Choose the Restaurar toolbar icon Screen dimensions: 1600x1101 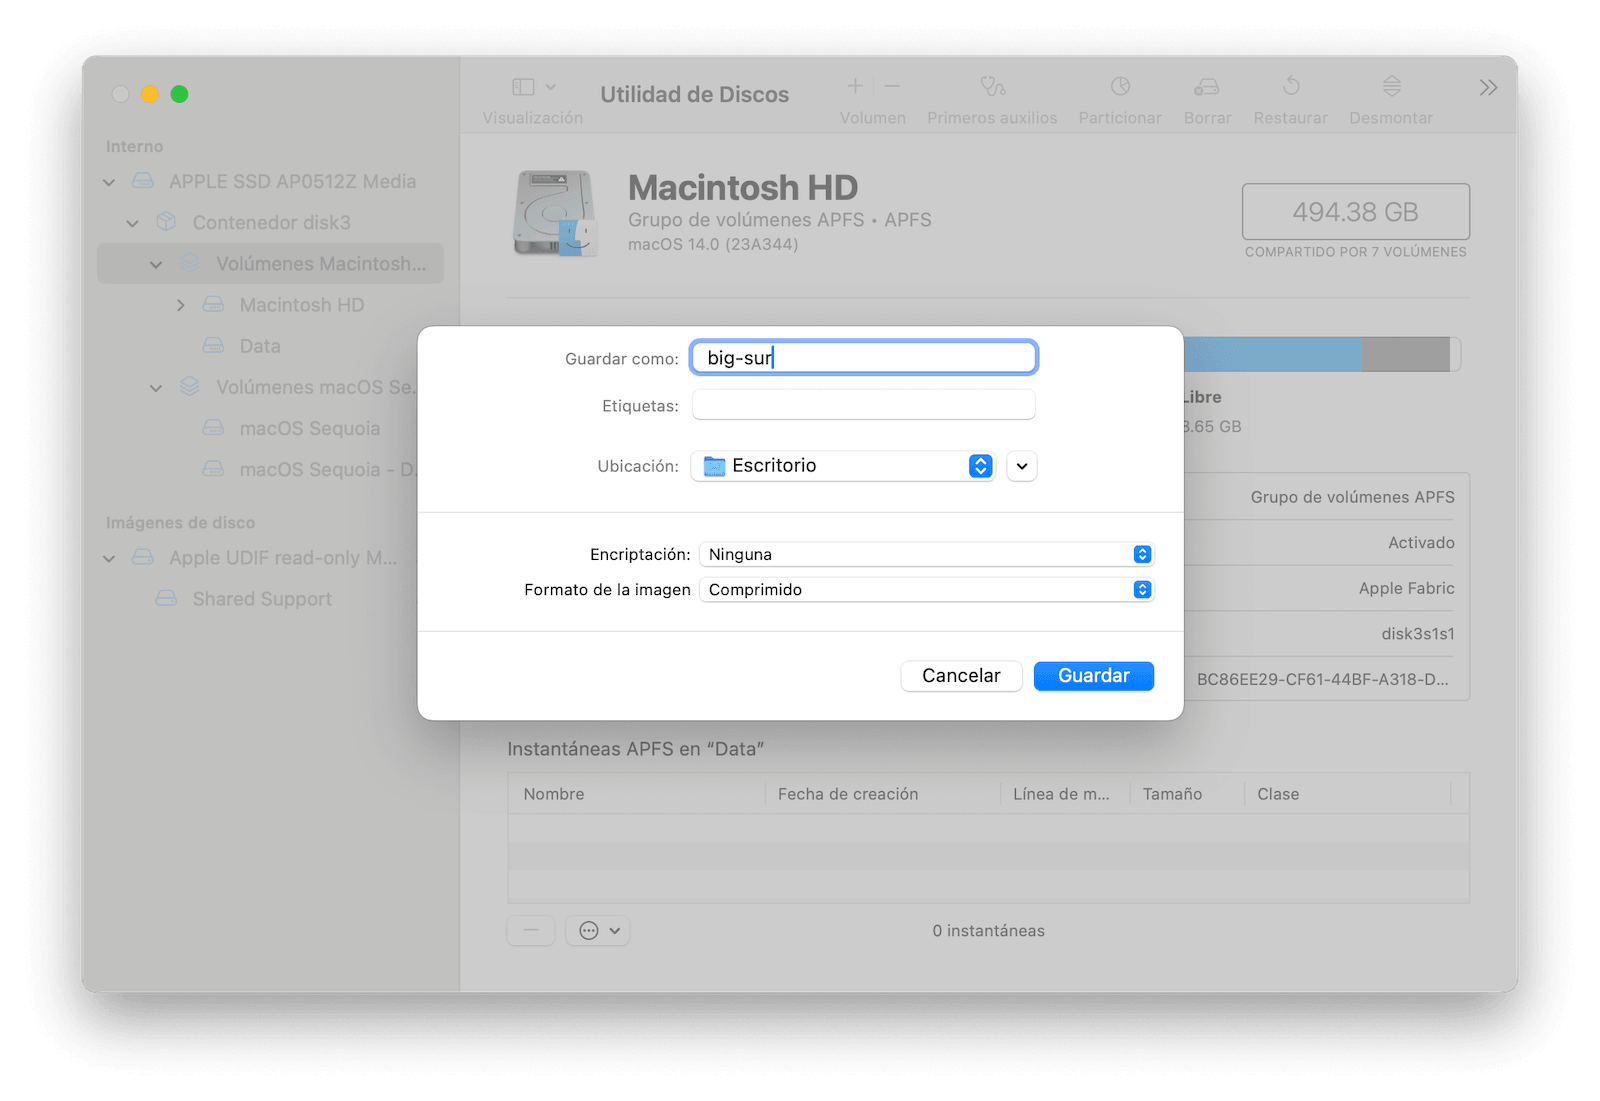[1291, 86]
